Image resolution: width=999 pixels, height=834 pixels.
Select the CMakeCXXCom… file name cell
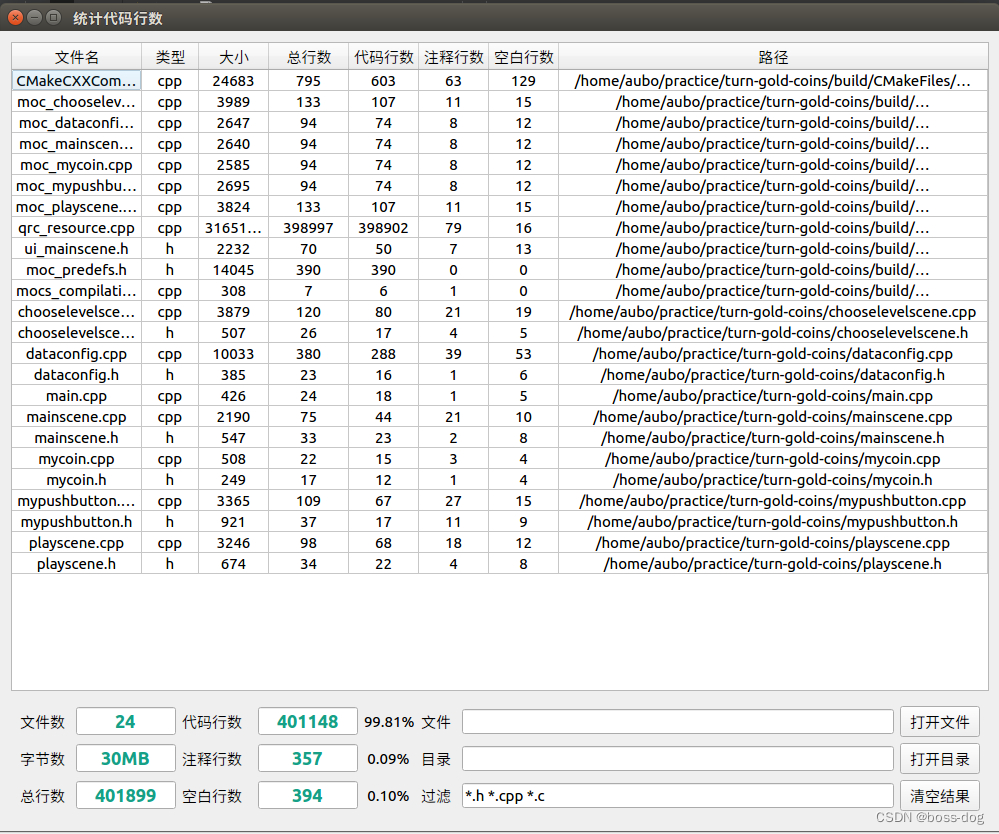[76, 81]
